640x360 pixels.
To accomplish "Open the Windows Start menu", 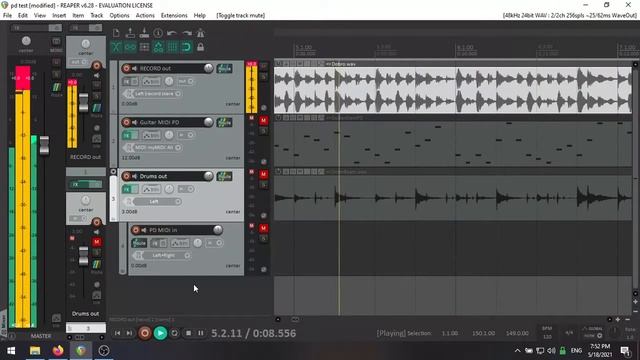I will point(11,351).
